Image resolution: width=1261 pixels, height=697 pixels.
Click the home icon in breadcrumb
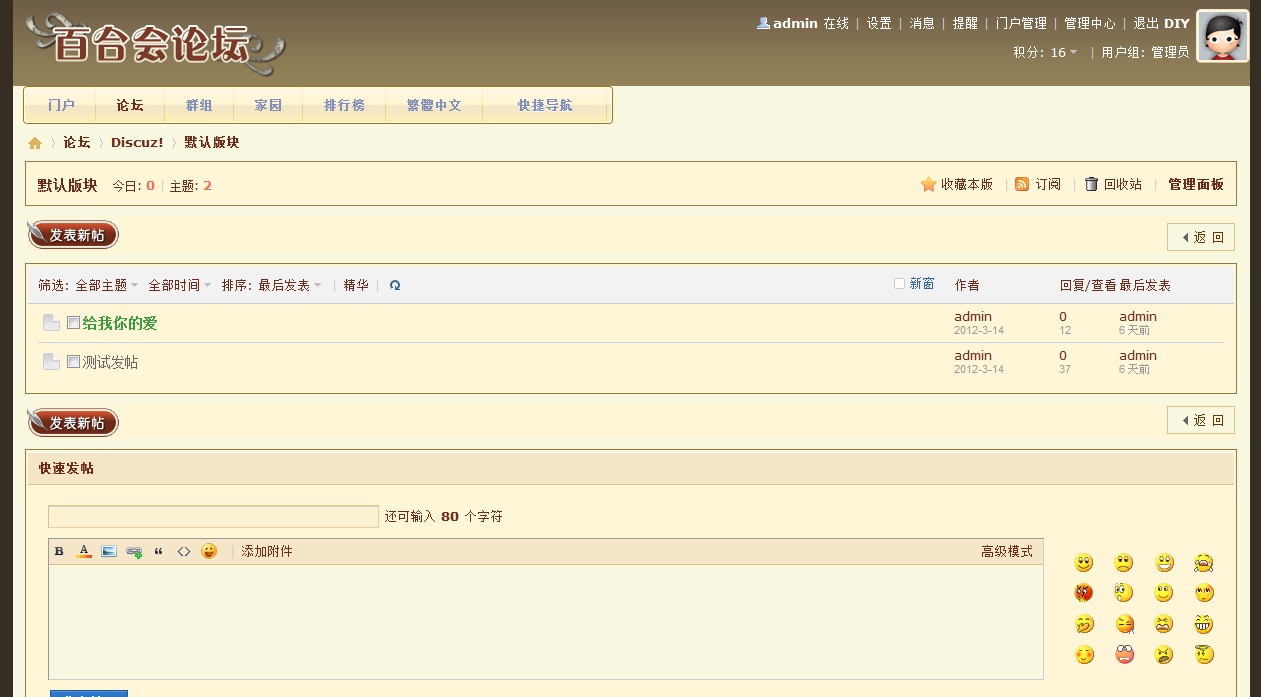35,143
